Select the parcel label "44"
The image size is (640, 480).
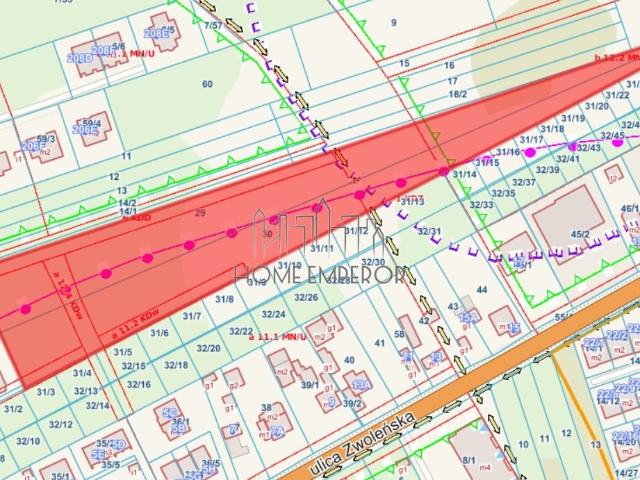coord(482,290)
